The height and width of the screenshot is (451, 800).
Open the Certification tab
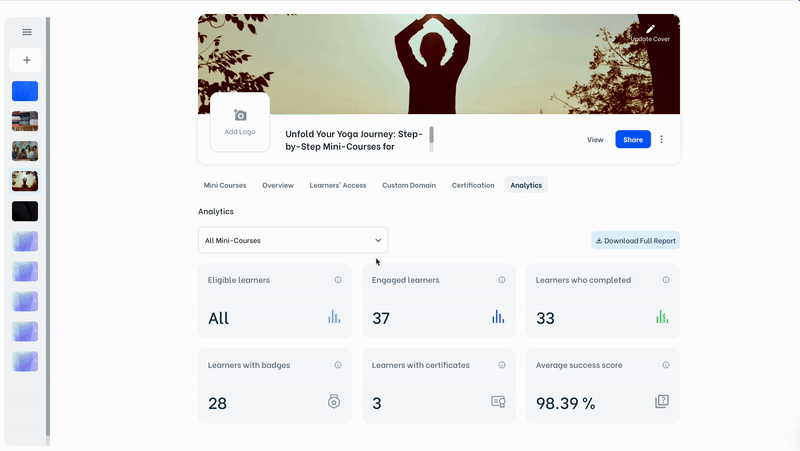point(473,185)
